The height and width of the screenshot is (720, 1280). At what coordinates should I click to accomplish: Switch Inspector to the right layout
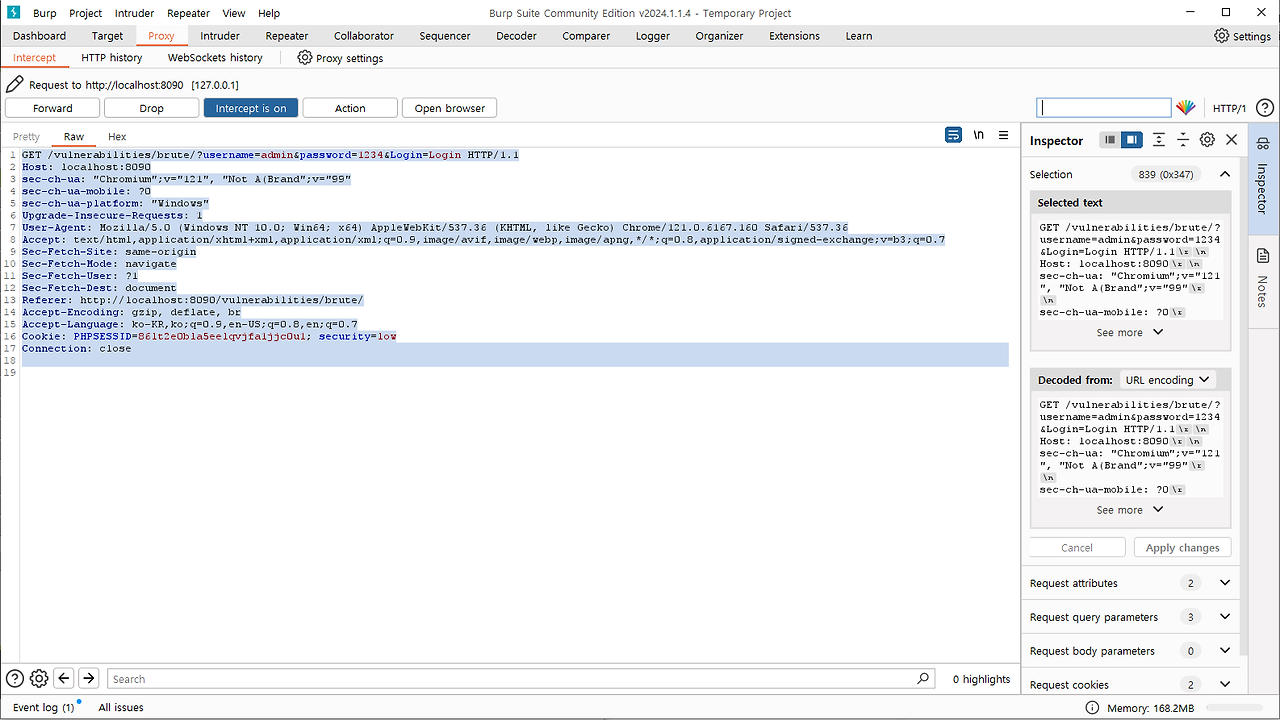[x=1131, y=140]
